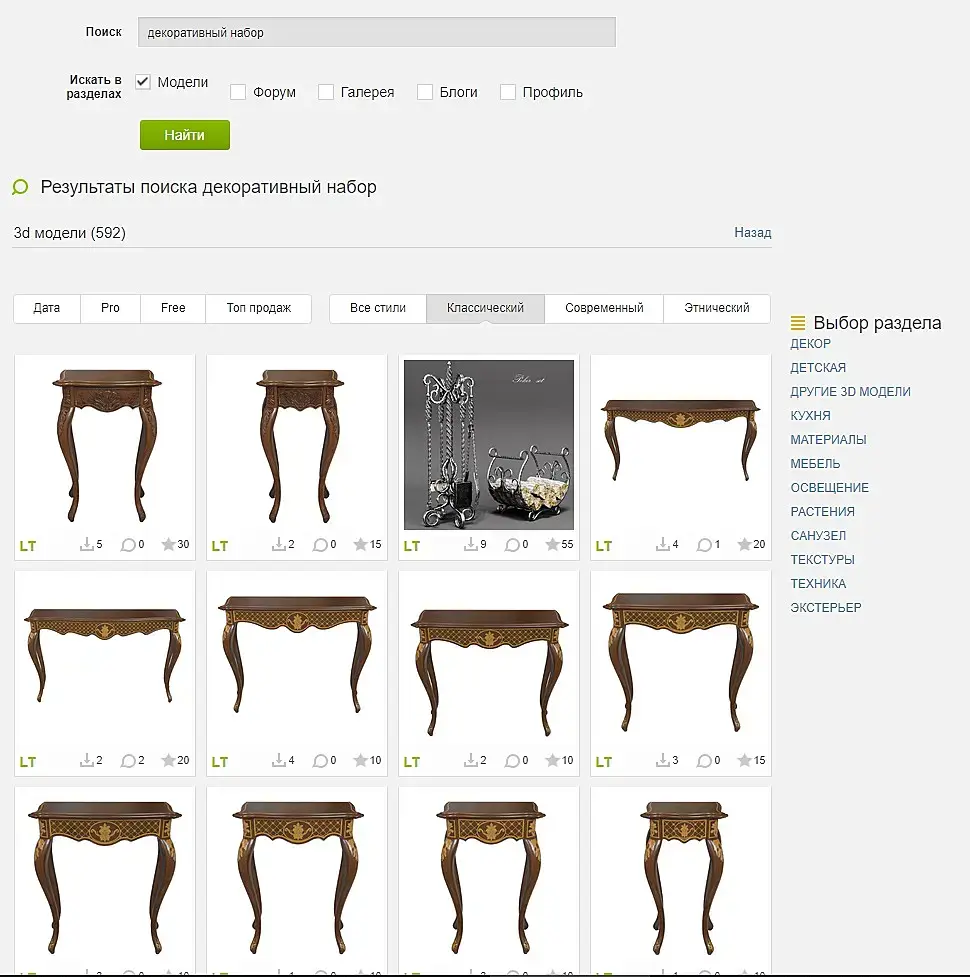
Task: Click the comment icon showing 1 on the wide console table
Action: (704, 545)
